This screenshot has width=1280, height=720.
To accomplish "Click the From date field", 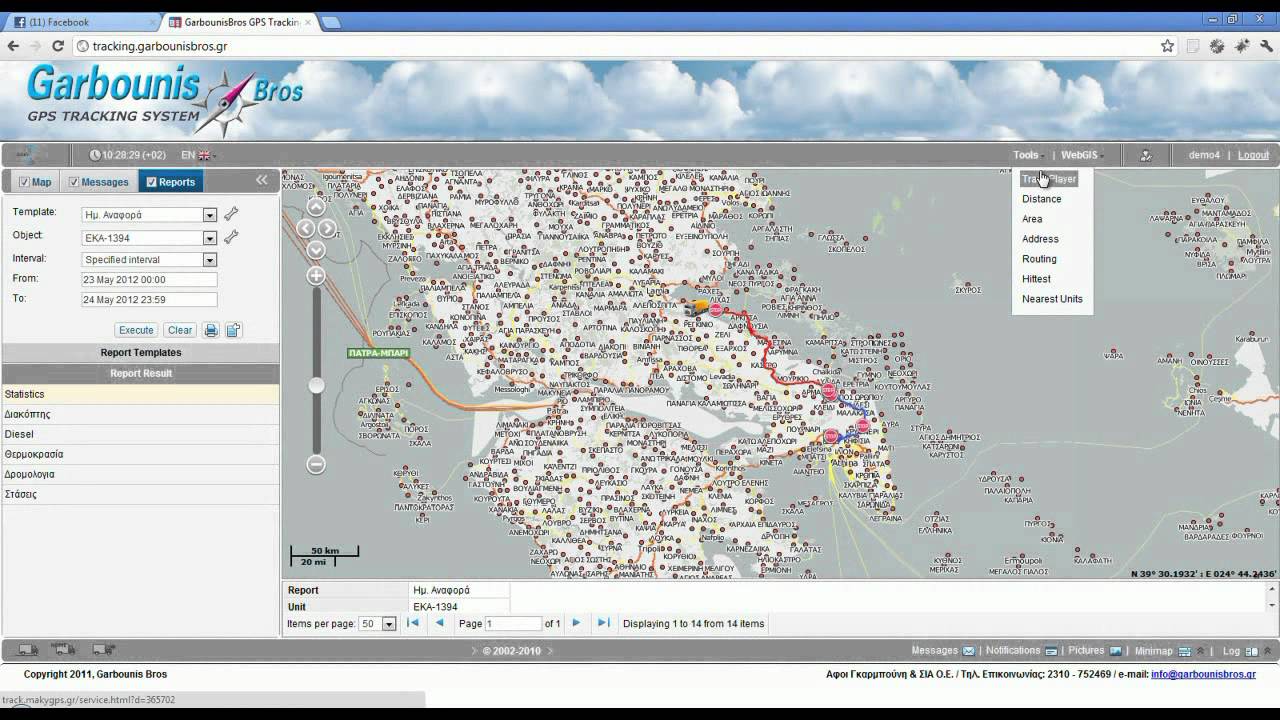I will click(149, 280).
